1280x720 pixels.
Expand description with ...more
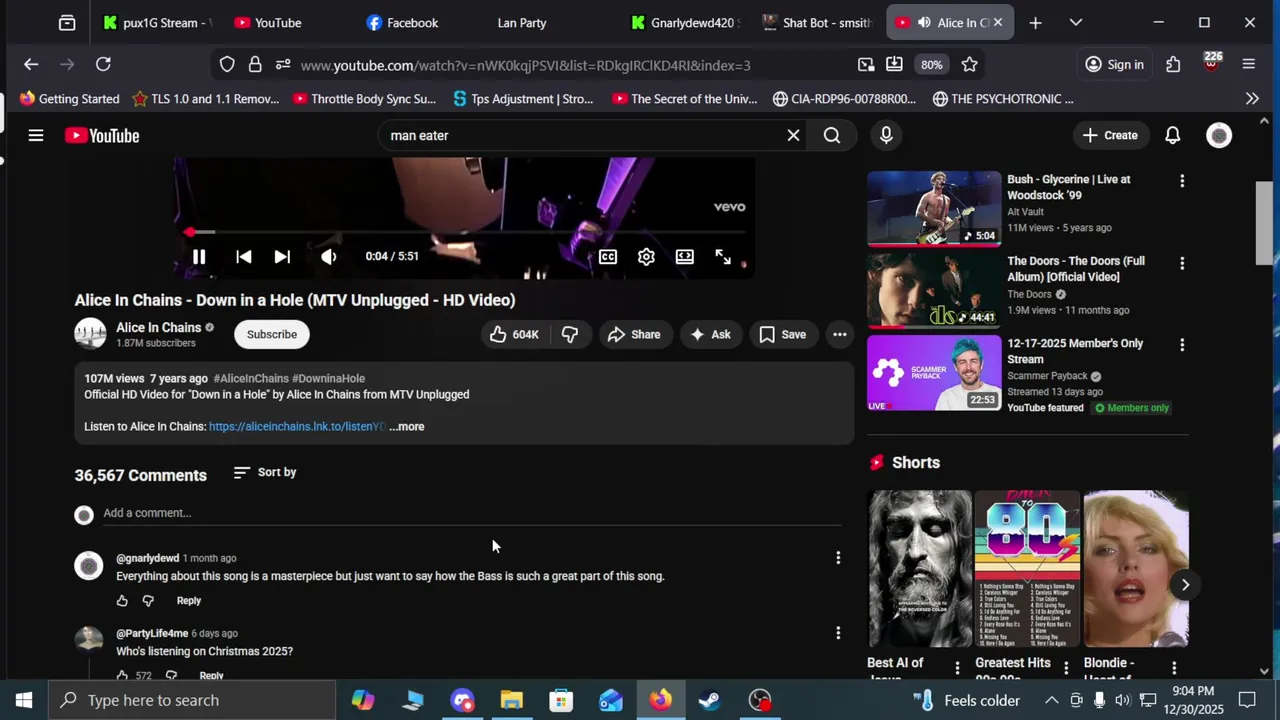[407, 427]
